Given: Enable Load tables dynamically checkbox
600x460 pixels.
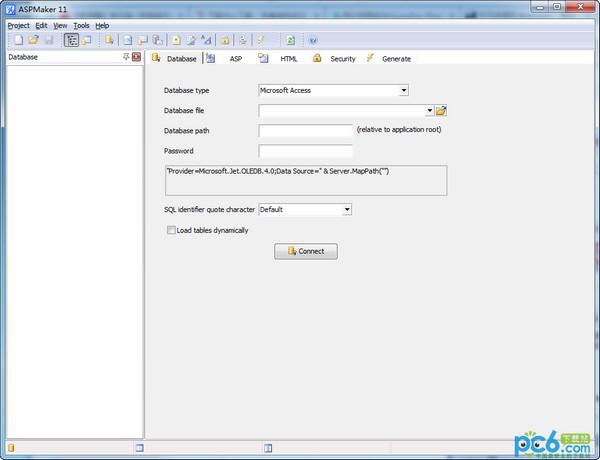Looking at the screenshot, I should pos(171,230).
